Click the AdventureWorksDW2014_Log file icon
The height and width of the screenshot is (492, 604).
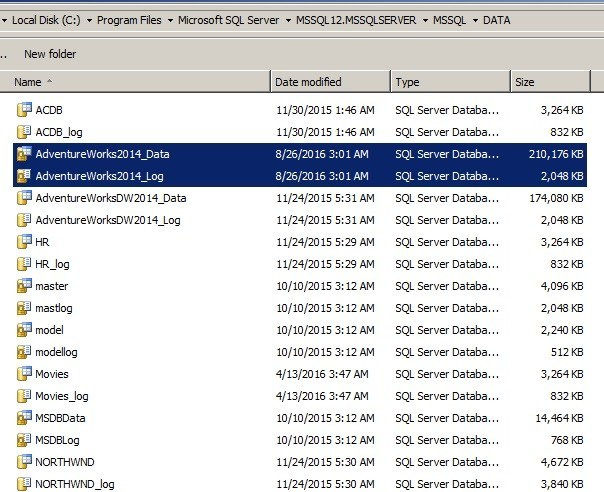(24, 220)
